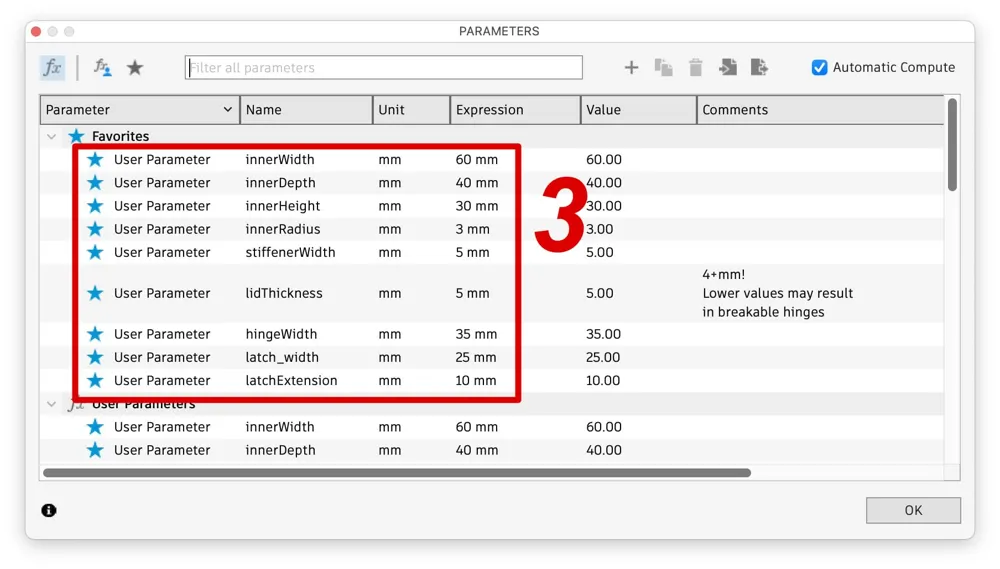The width and height of the screenshot is (1000, 569).
Task: Click the lidThickness comment about breakable hinges
Action: click(x=777, y=293)
